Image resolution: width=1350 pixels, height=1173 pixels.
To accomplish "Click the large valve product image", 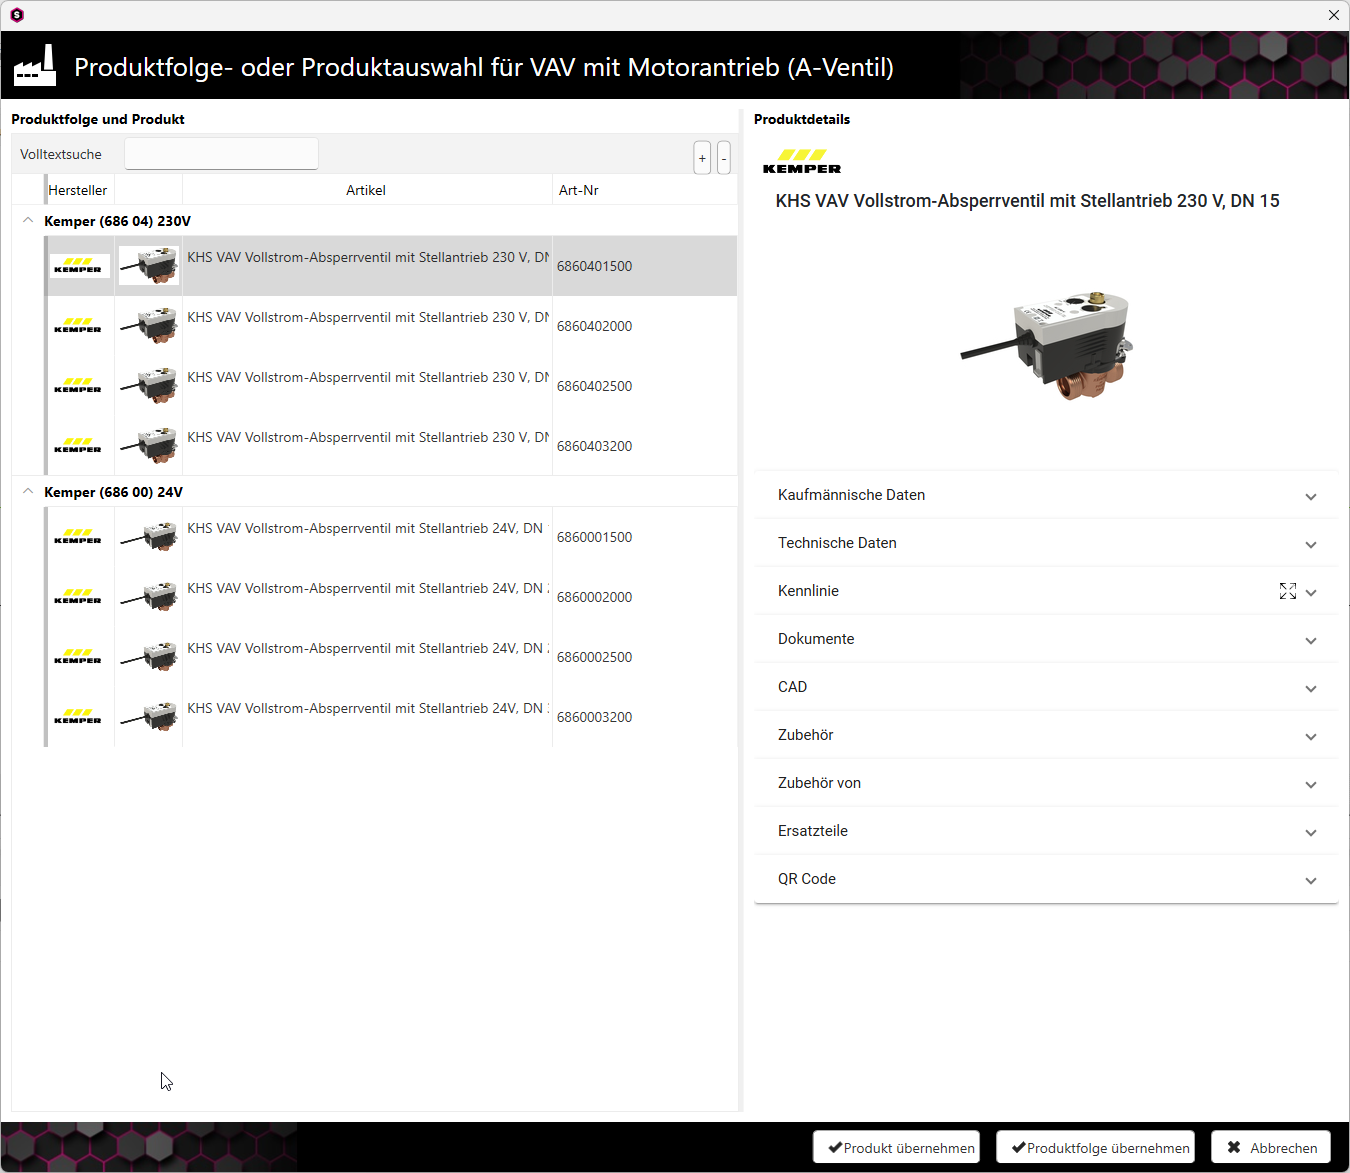I will [x=1046, y=345].
